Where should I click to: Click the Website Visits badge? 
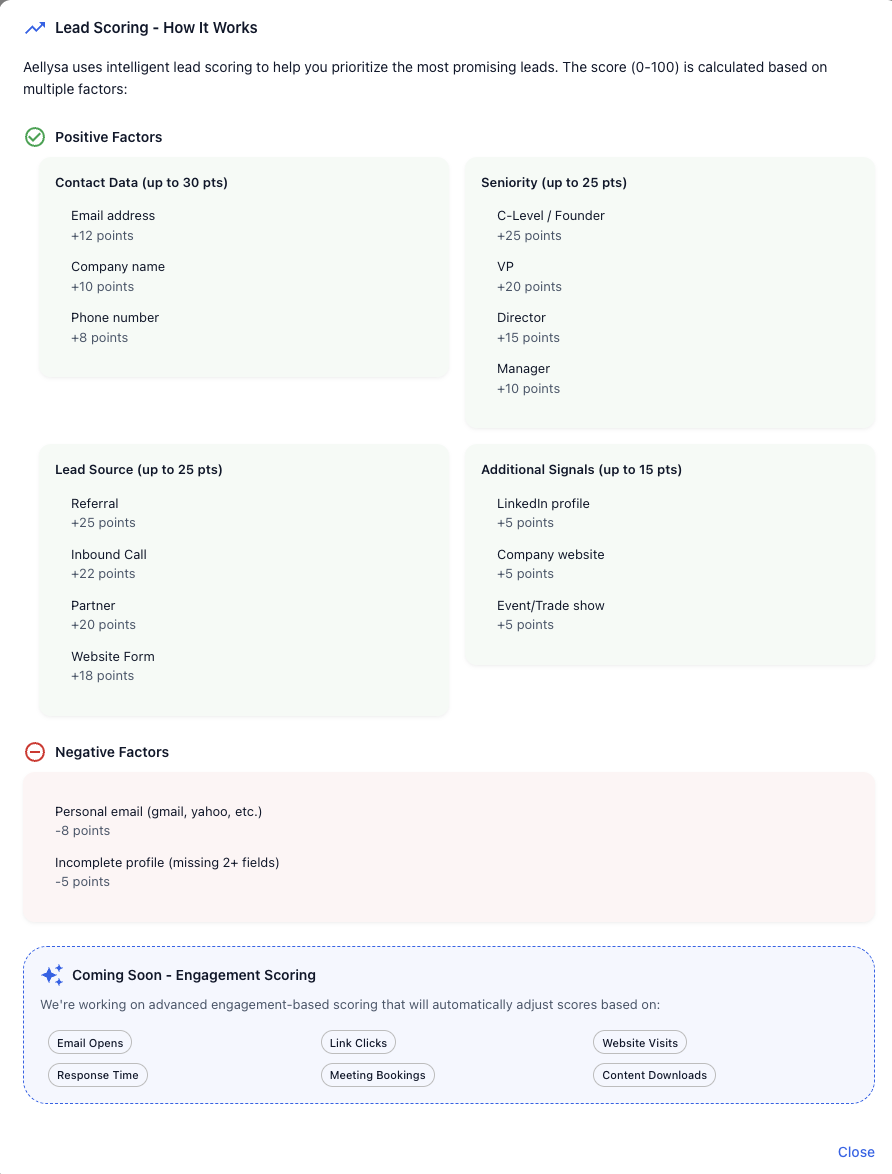[640, 1043]
